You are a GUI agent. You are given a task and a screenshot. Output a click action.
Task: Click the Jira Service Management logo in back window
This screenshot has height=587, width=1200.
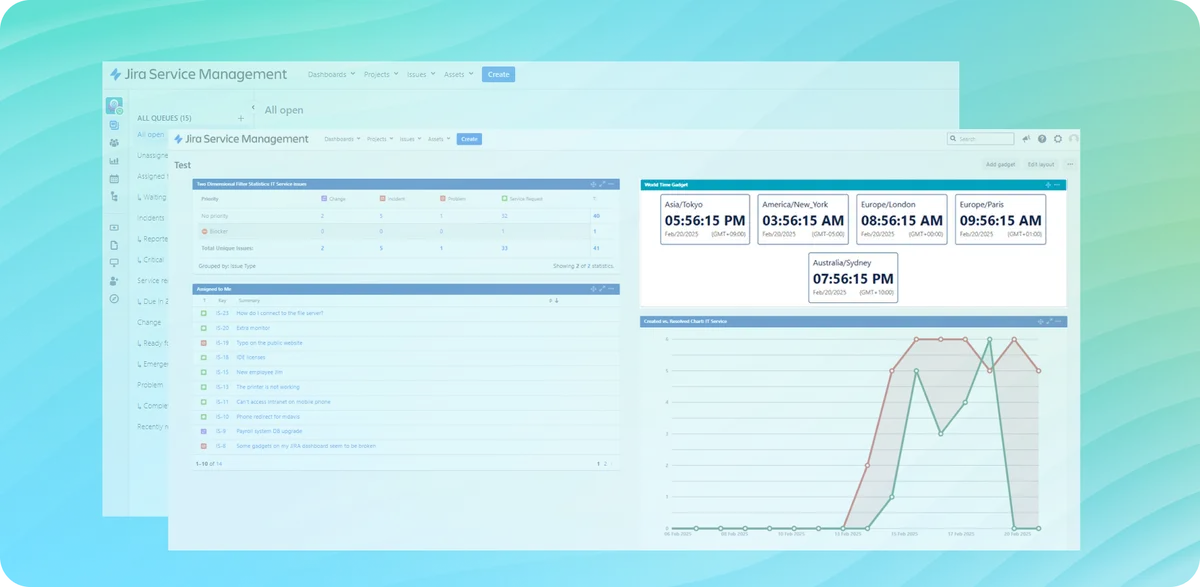click(x=198, y=74)
